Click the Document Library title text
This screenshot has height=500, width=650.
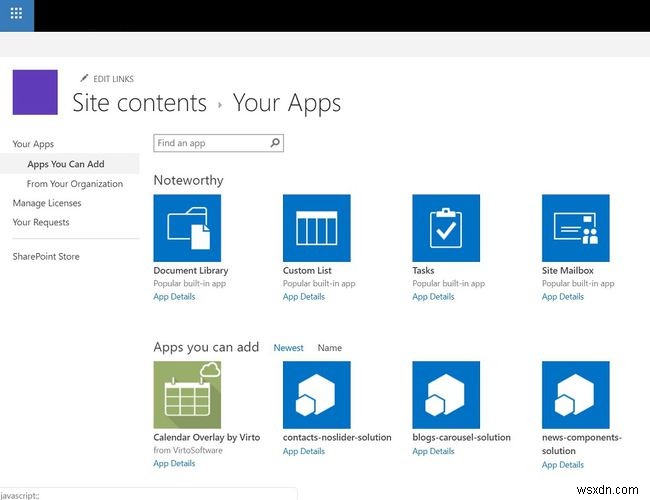pyautogui.click(x=191, y=270)
